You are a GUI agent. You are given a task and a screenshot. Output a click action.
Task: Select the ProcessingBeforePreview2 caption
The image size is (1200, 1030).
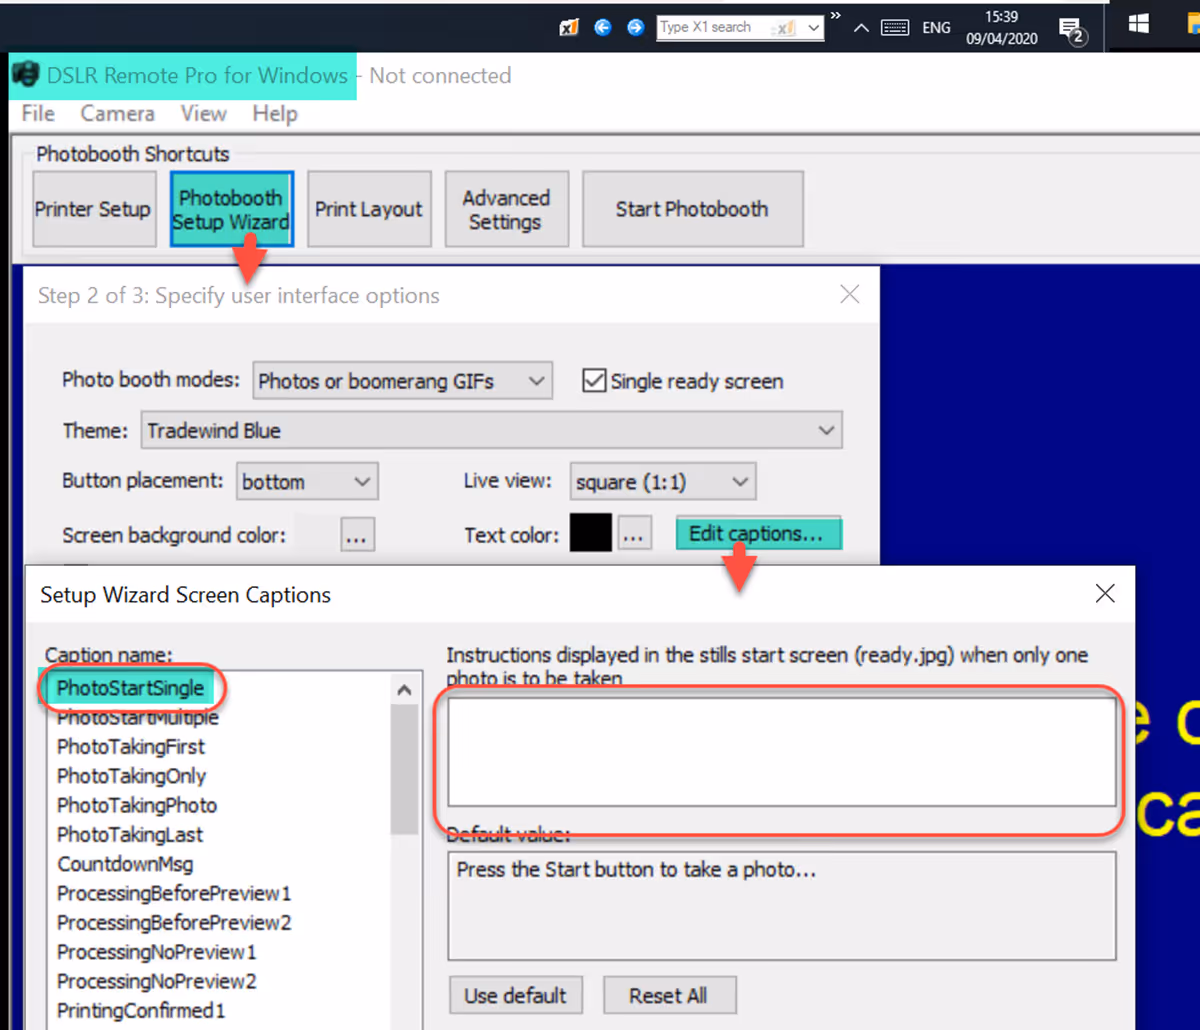174,922
